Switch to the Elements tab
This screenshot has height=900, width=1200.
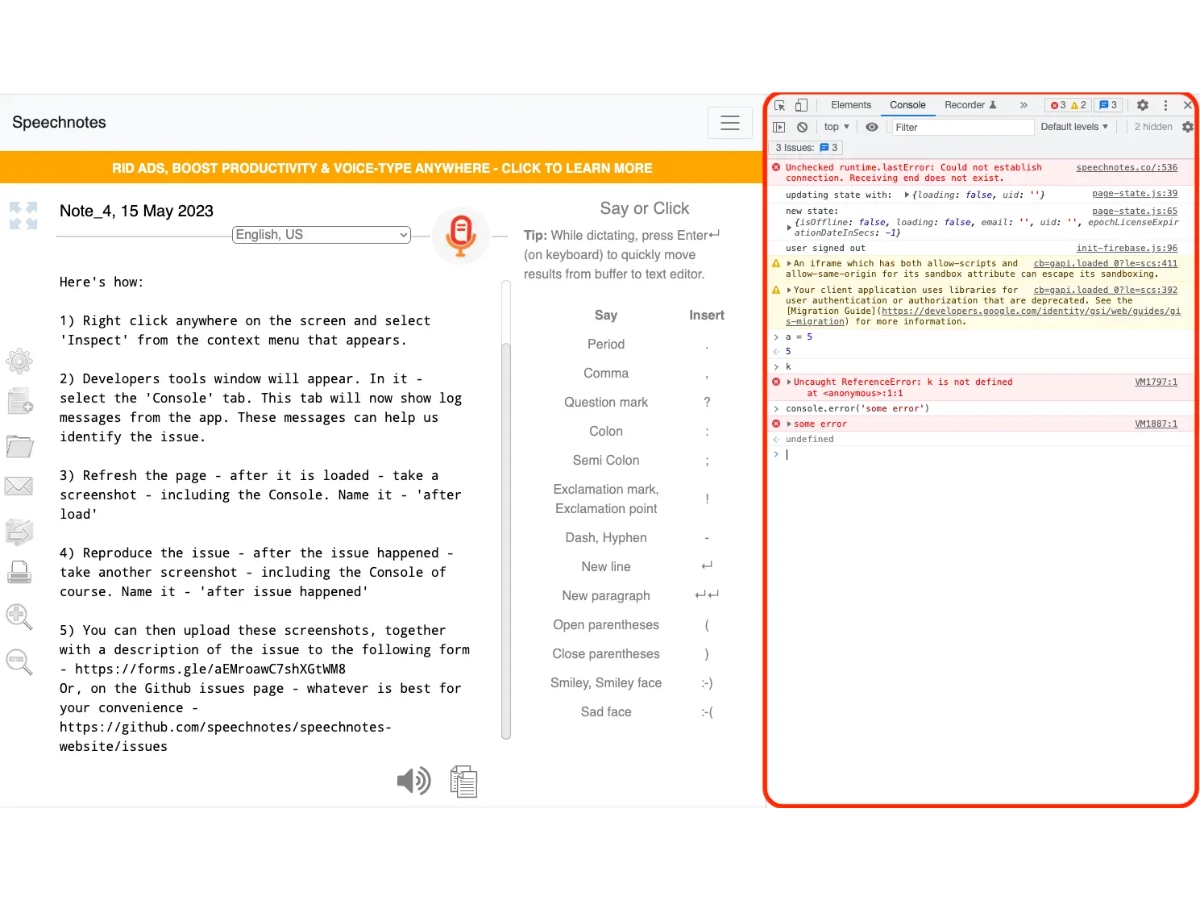[x=851, y=105]
